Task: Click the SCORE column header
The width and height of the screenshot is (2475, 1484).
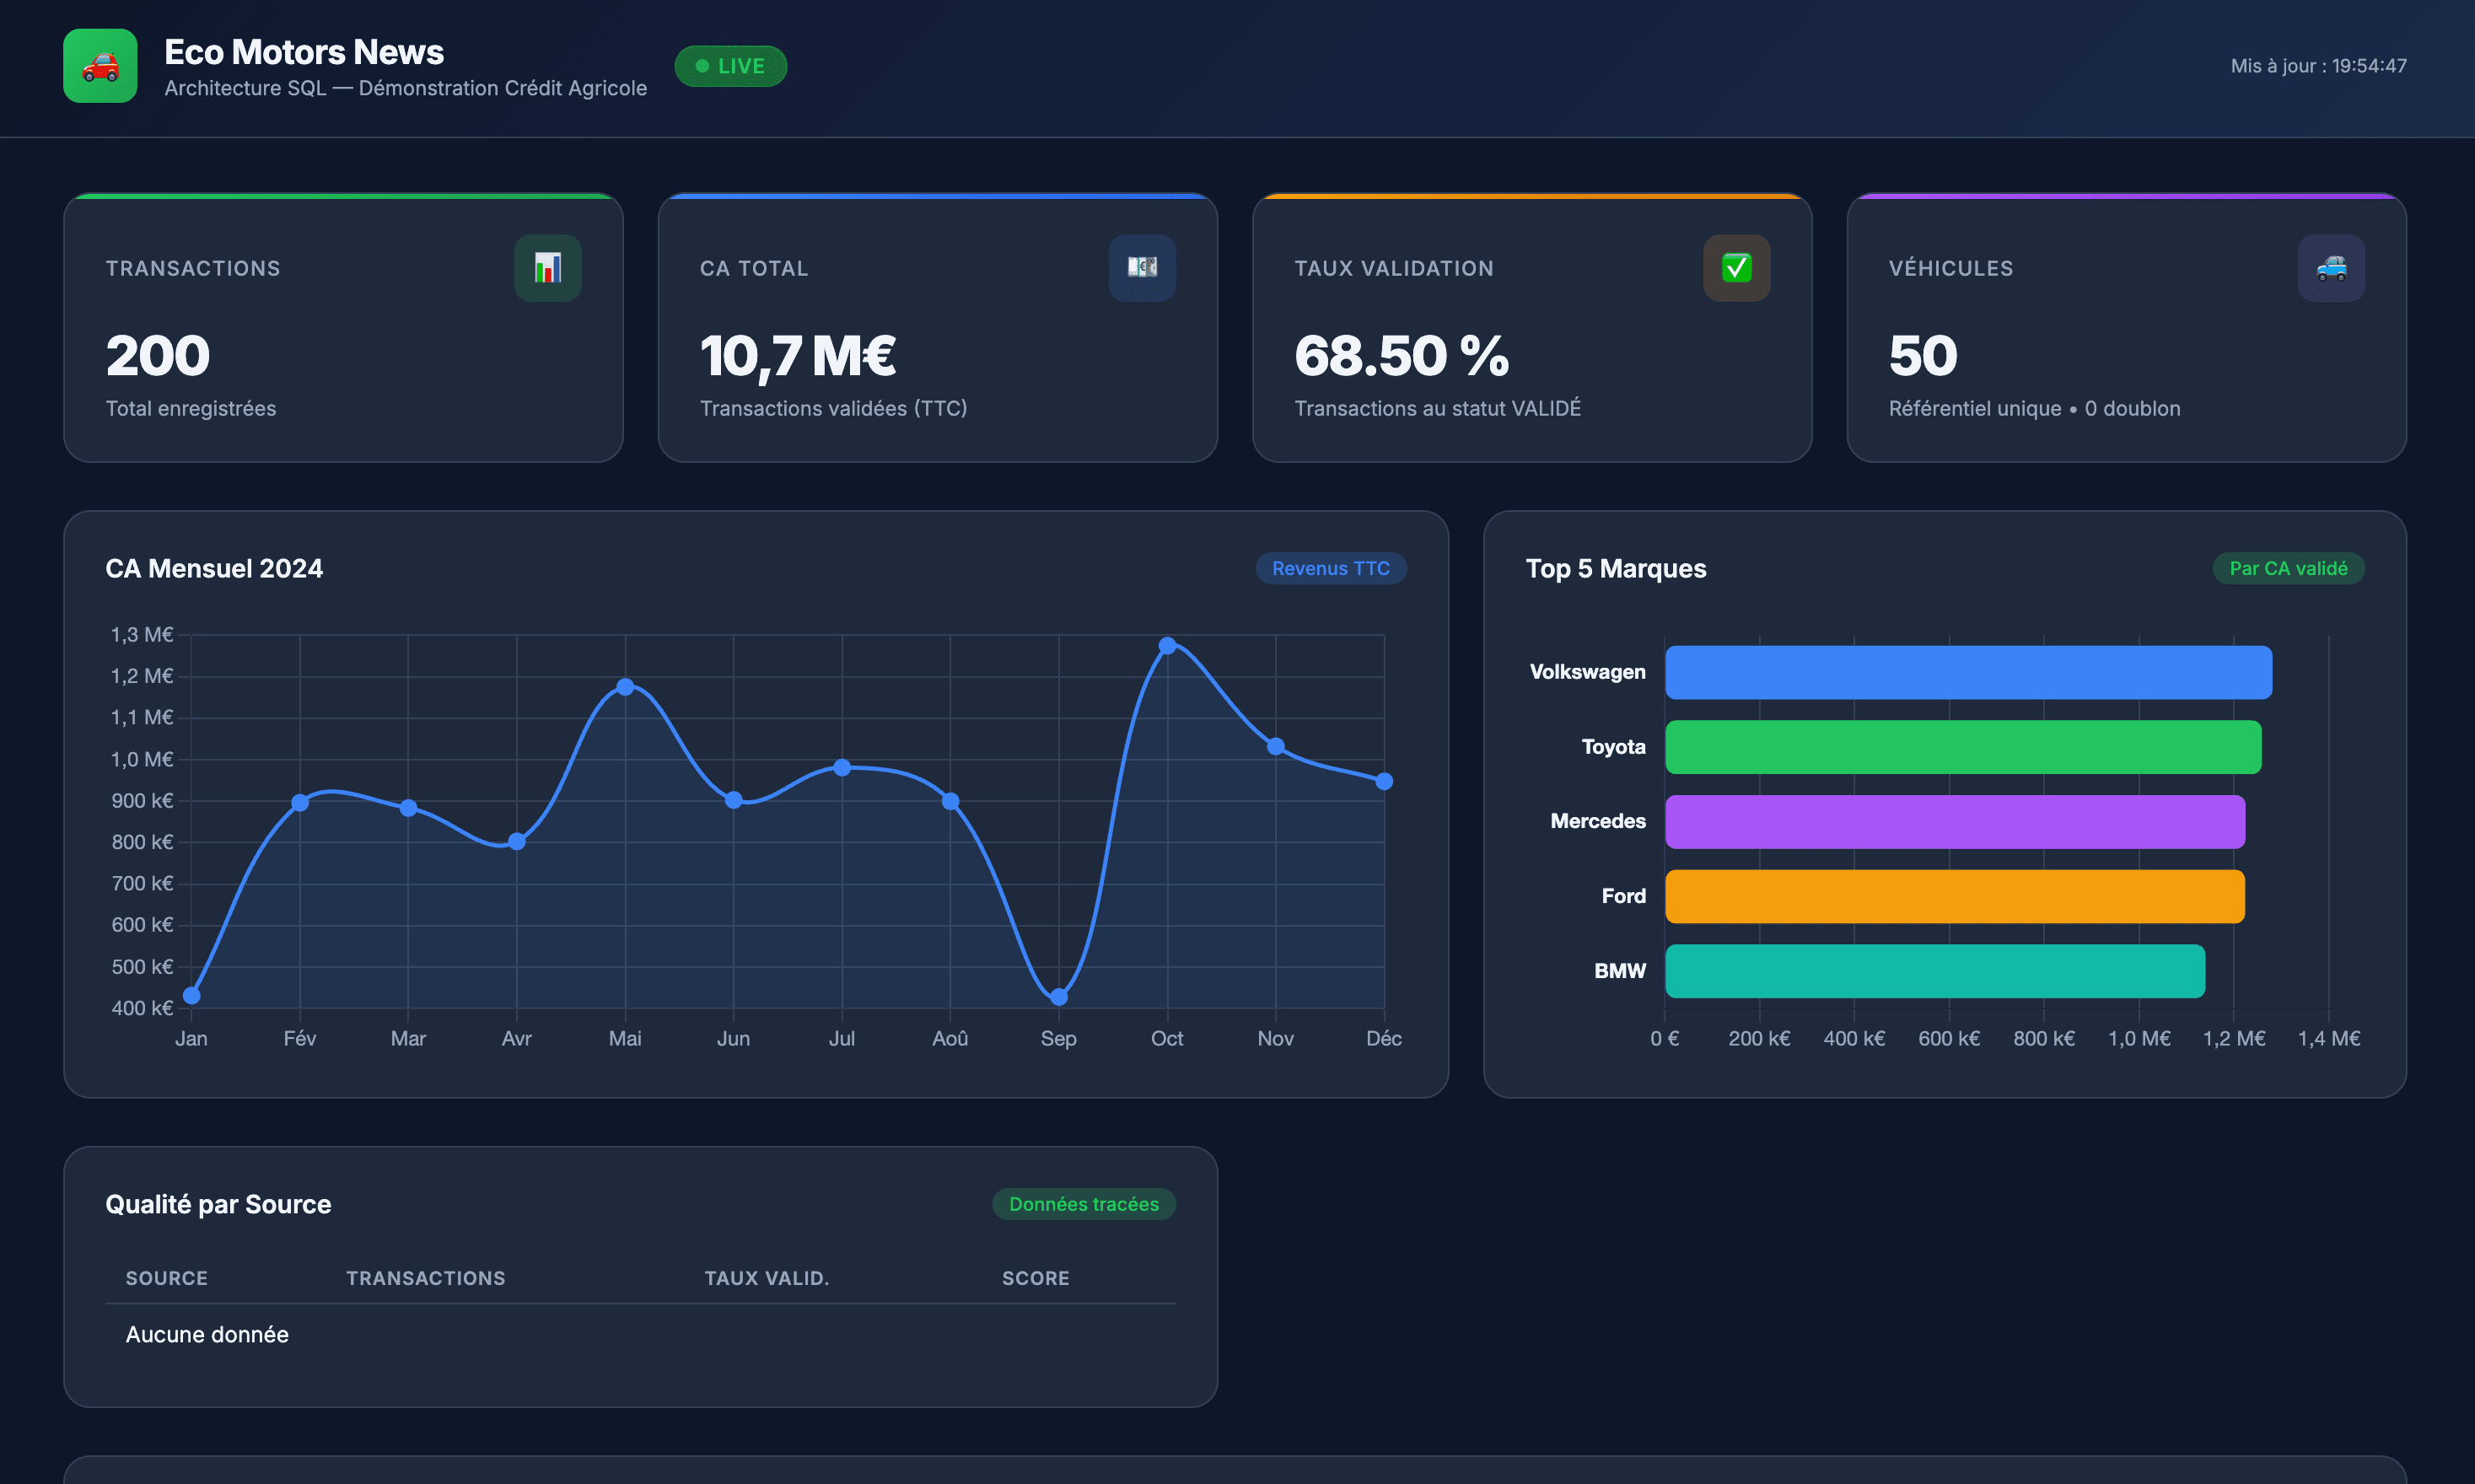Action: coord(1035,1278)
